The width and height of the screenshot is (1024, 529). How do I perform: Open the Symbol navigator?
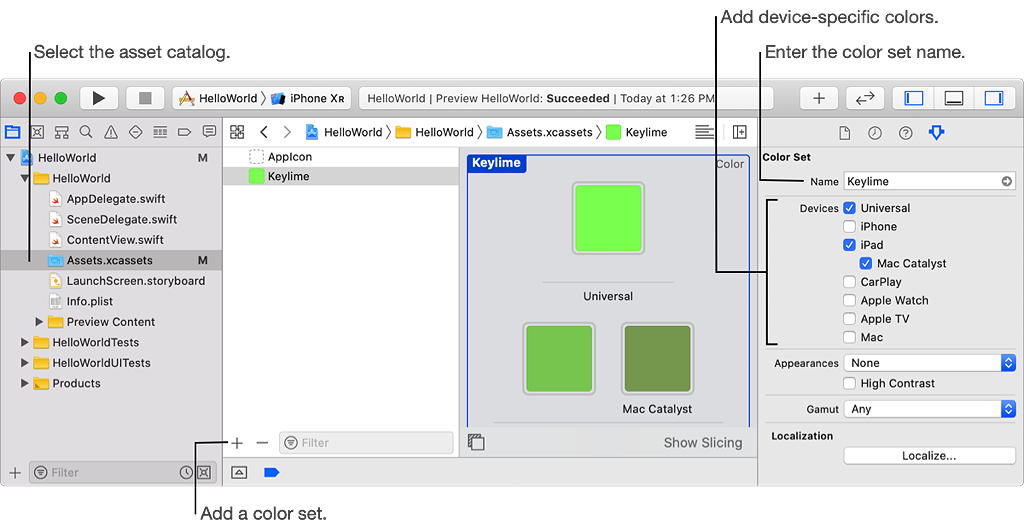pos(61,132)
